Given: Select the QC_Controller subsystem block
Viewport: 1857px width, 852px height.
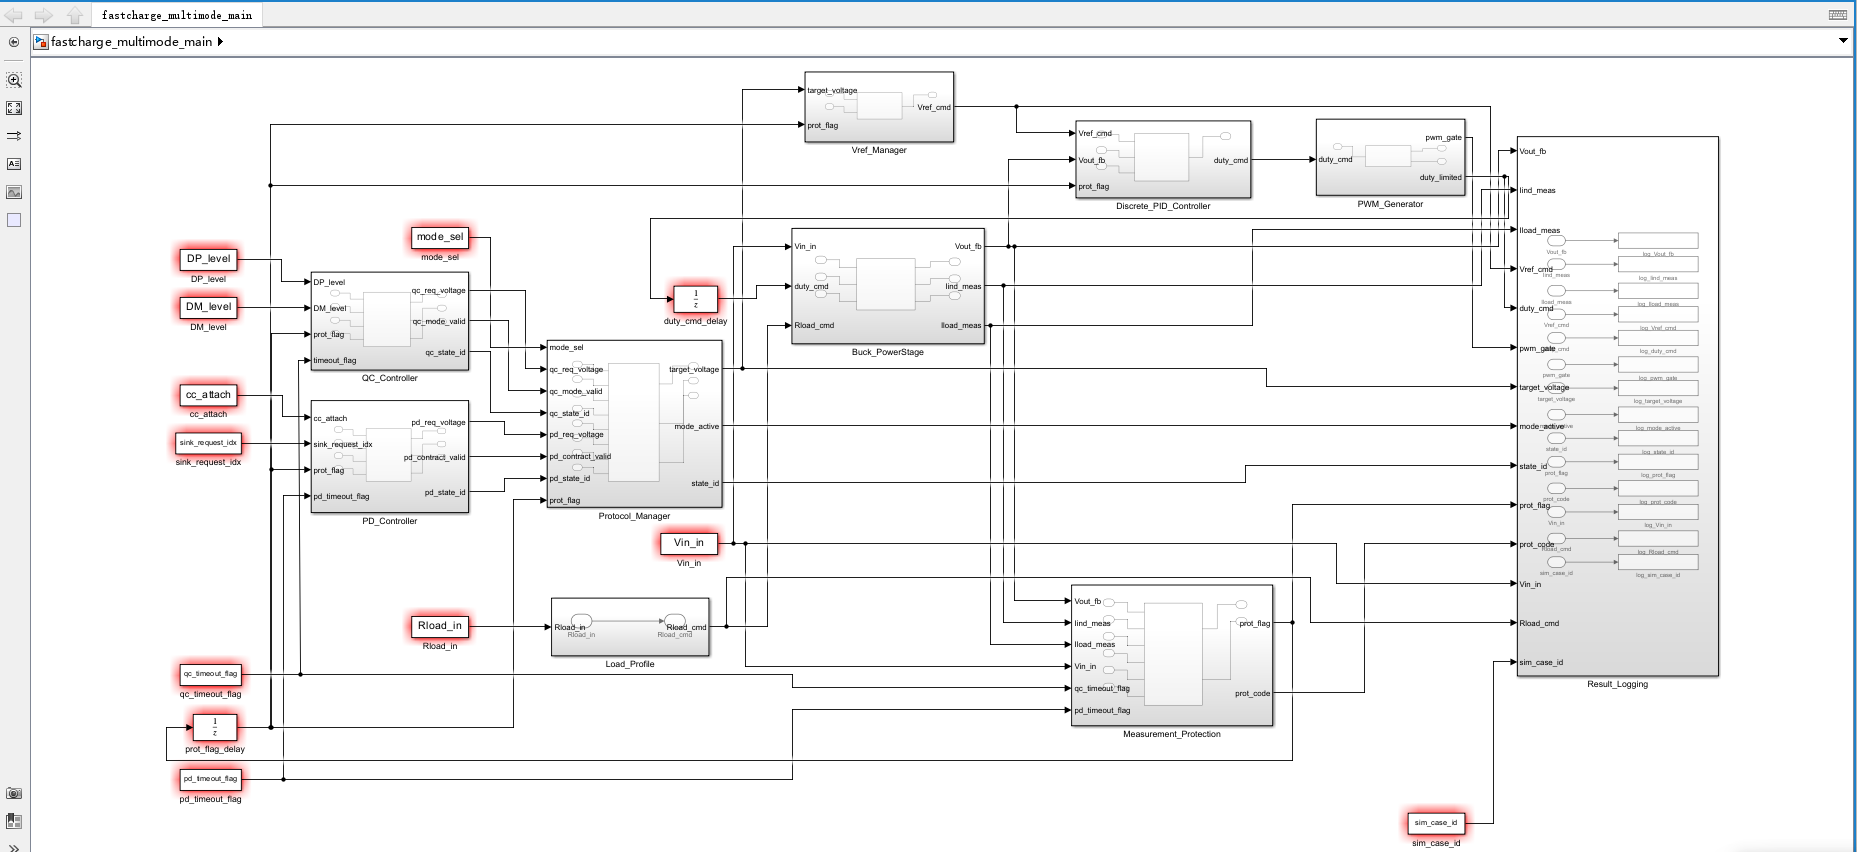Looking at the screenshot, I should pos(390,321).
